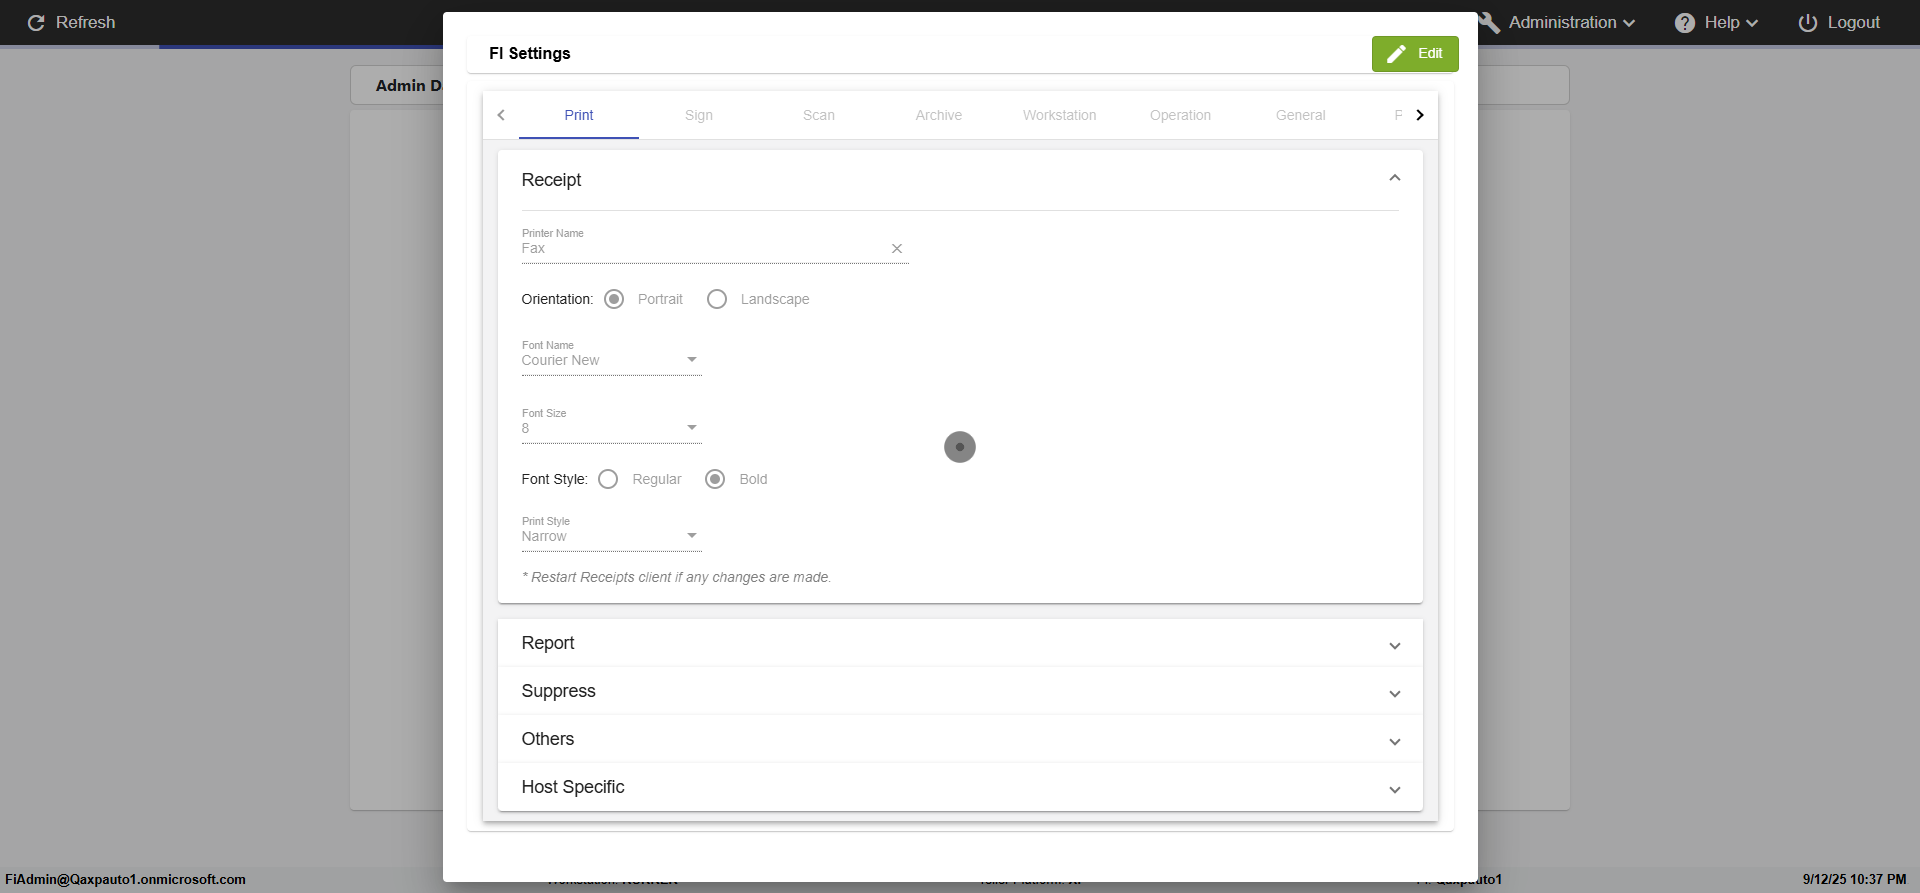Expand the Host Specific section
Screen dimensions: 1920x893
(x=960, y=787)
